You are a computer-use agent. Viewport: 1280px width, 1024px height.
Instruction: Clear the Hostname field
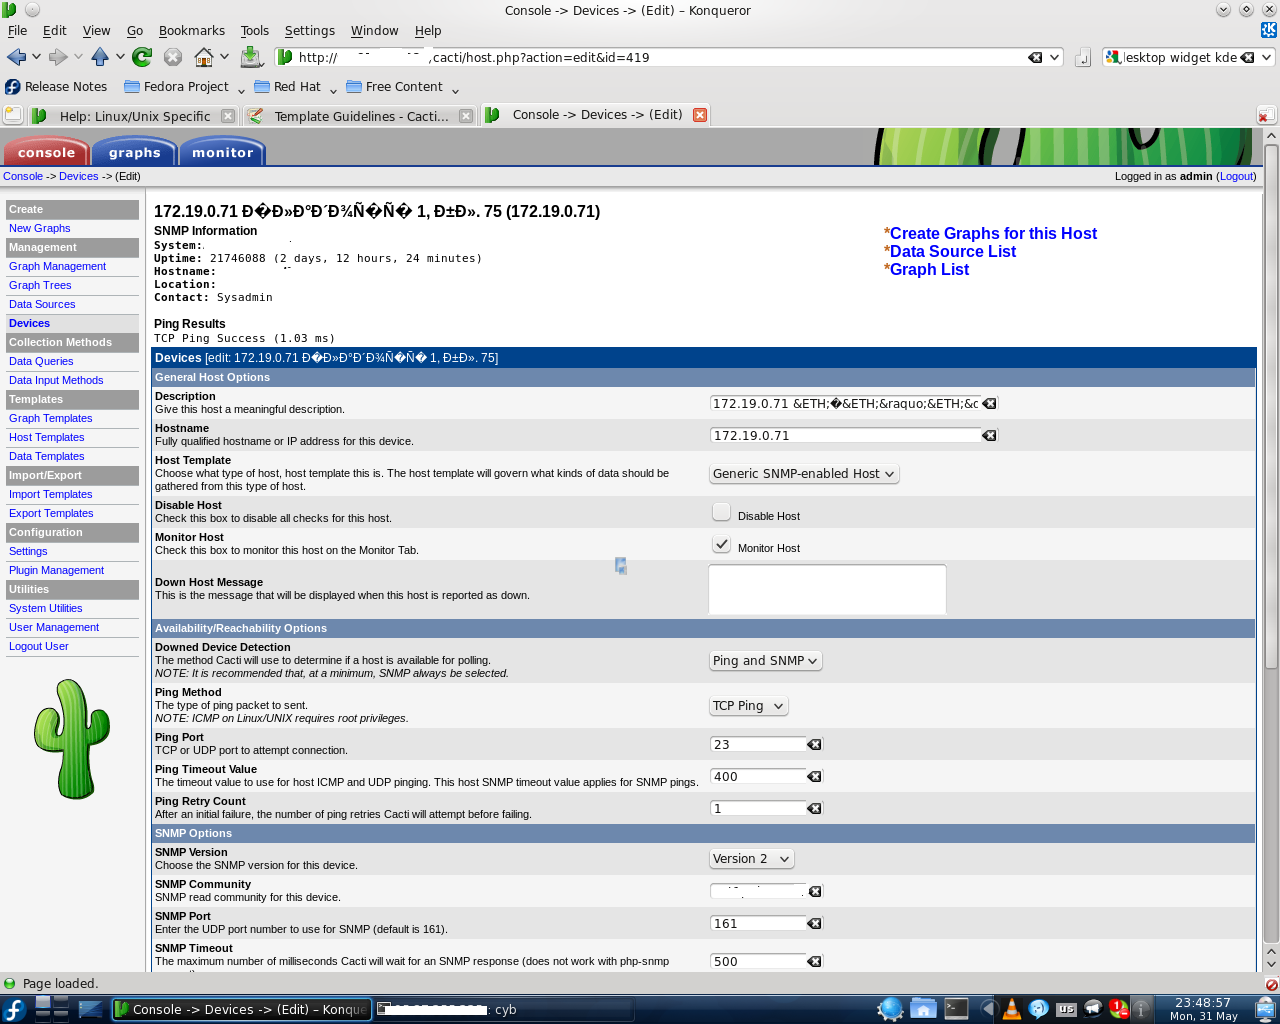tap(989, 435)
